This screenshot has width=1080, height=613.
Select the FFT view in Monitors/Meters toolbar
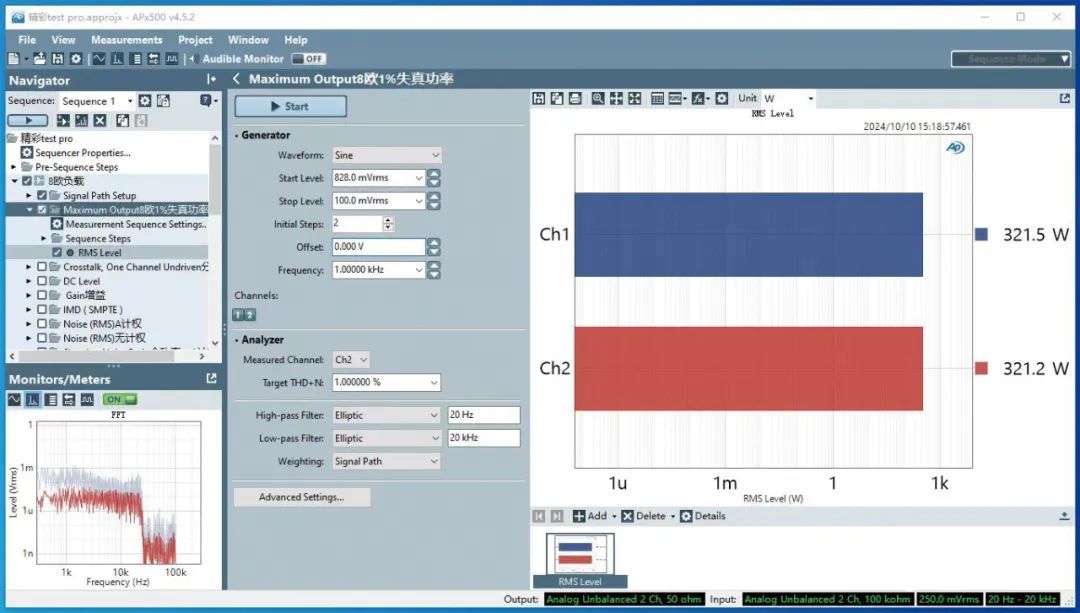(32, 399)
